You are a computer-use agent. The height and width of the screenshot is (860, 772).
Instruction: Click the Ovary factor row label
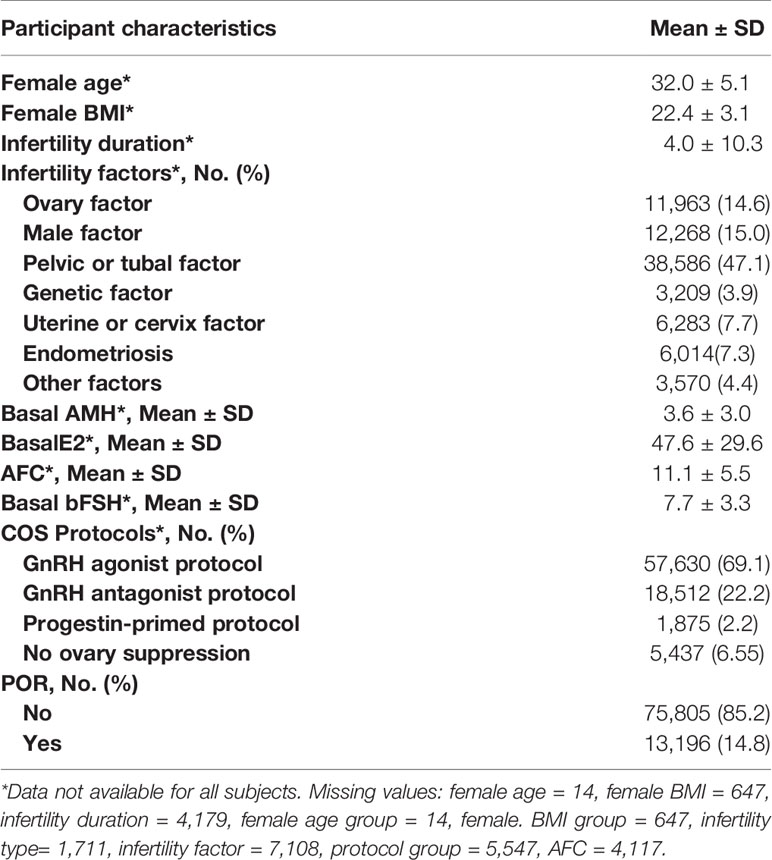coord(87,203)
